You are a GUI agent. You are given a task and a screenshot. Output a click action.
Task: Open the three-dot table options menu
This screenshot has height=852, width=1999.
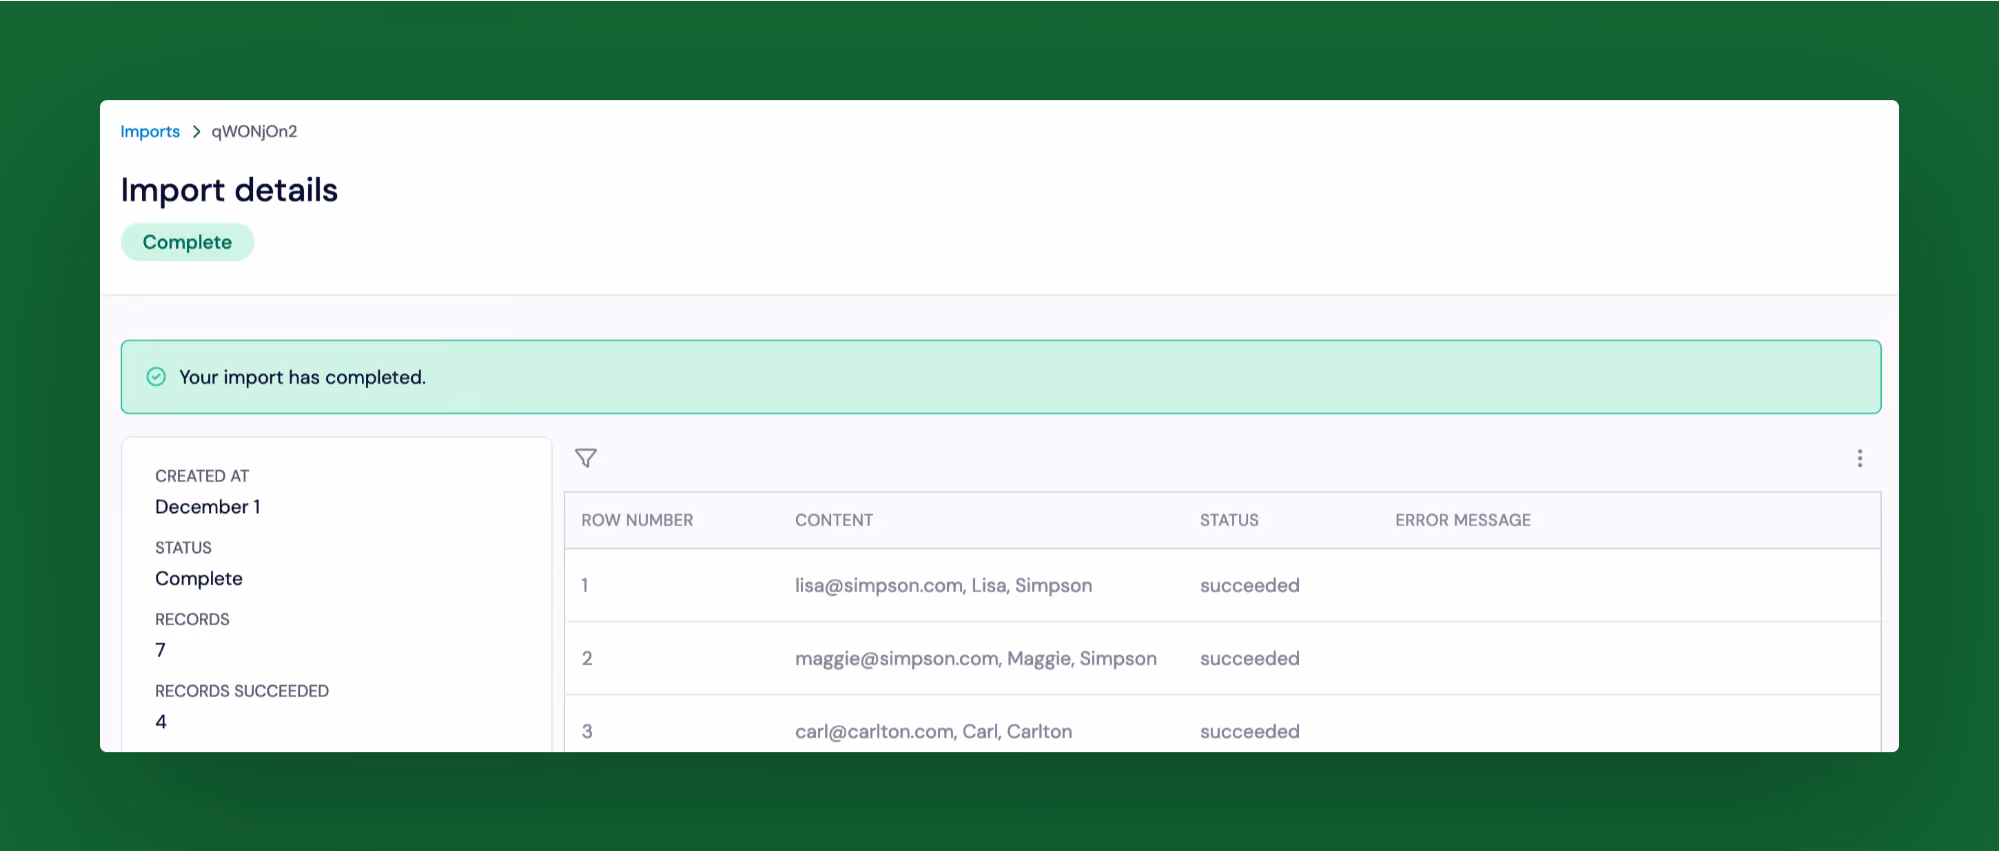tap(1860, 458)
